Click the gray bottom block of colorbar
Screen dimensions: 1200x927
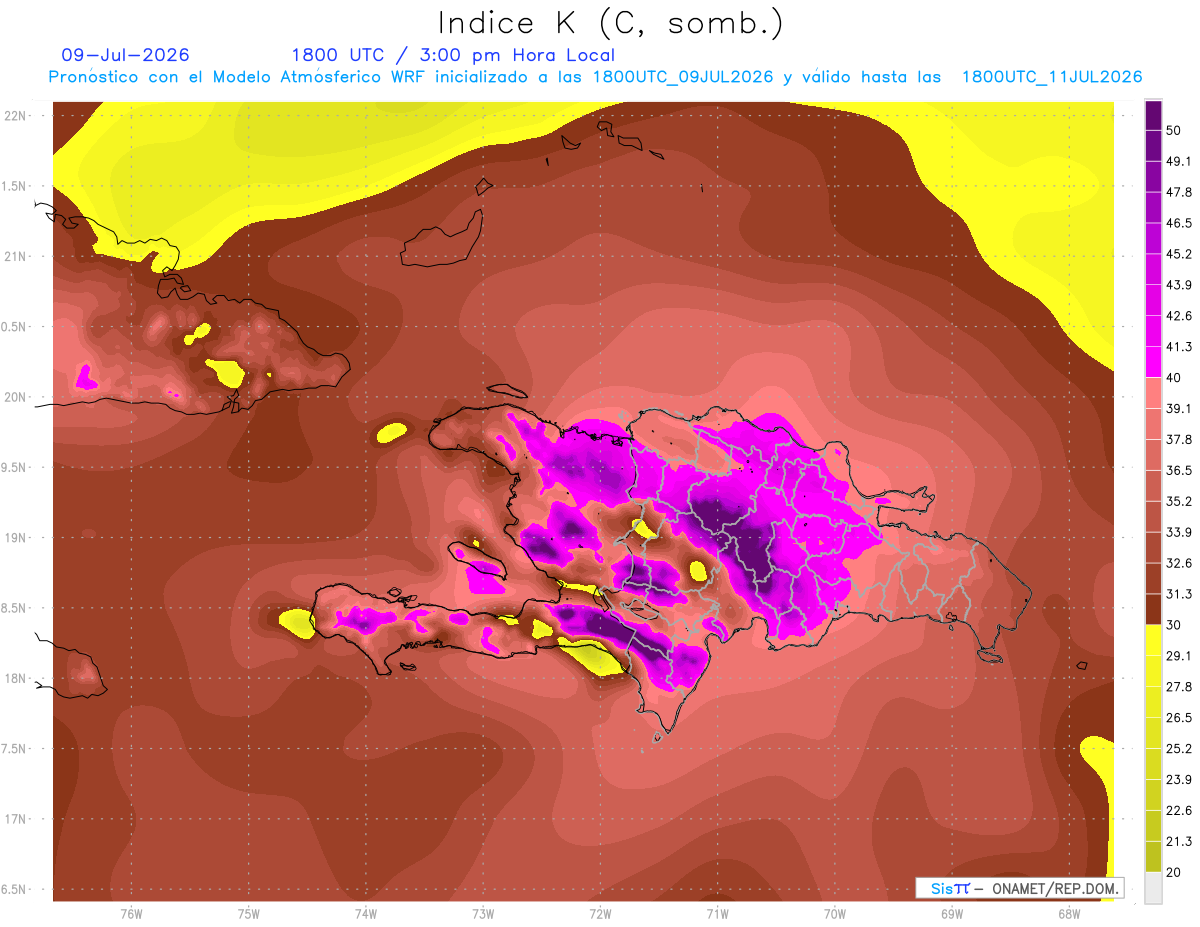click(1153, 888)
